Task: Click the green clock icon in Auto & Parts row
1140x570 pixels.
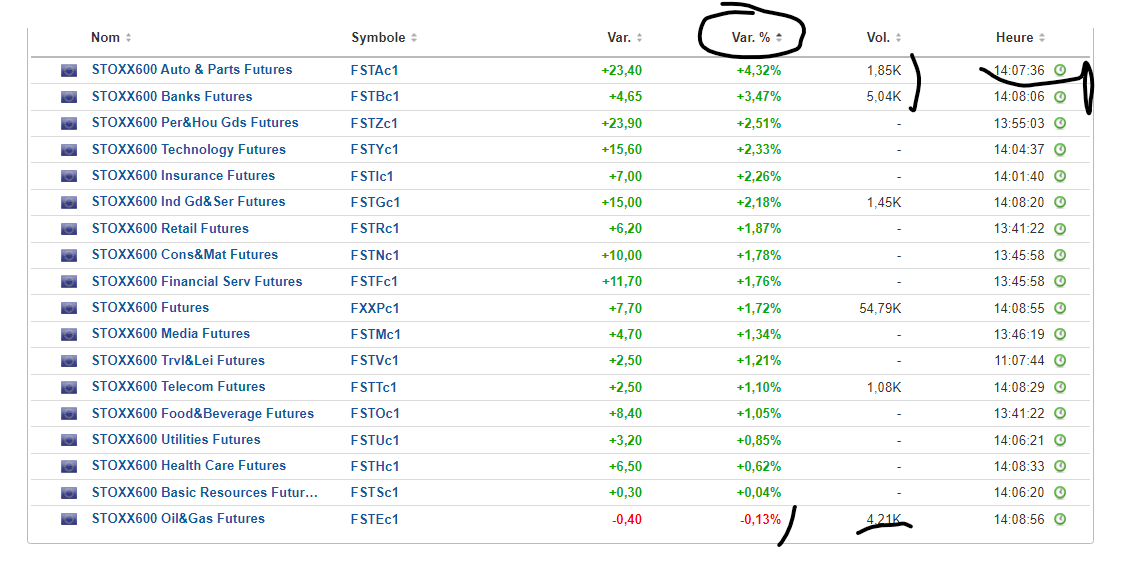Action: tap(1060, 70)
